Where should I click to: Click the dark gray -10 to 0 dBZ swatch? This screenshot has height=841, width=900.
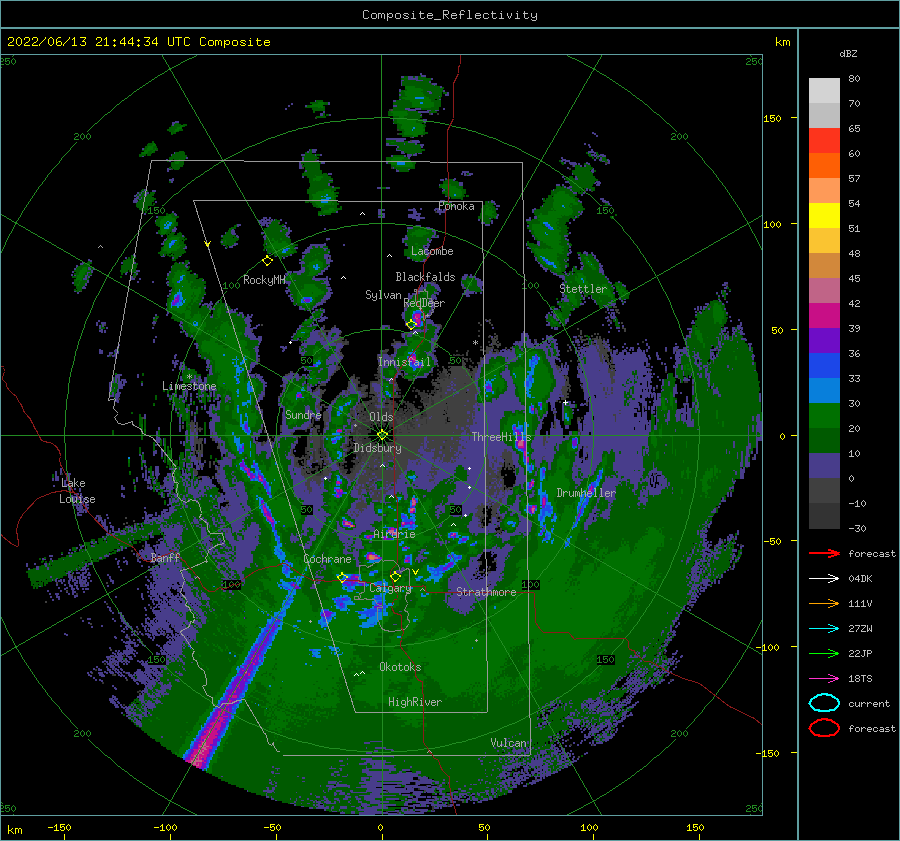click(824, 490)
